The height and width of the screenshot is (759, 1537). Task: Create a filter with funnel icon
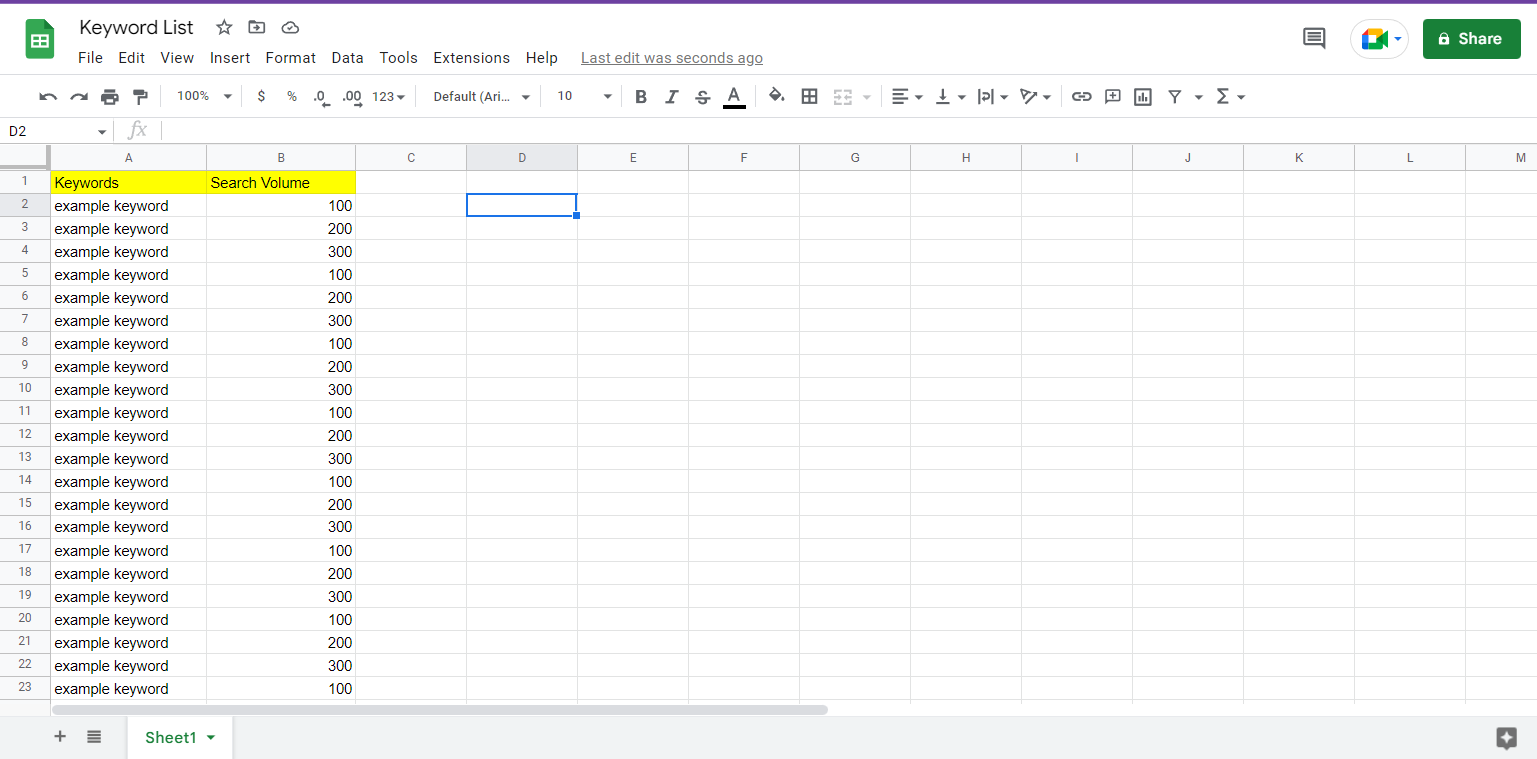[1175, 97]
